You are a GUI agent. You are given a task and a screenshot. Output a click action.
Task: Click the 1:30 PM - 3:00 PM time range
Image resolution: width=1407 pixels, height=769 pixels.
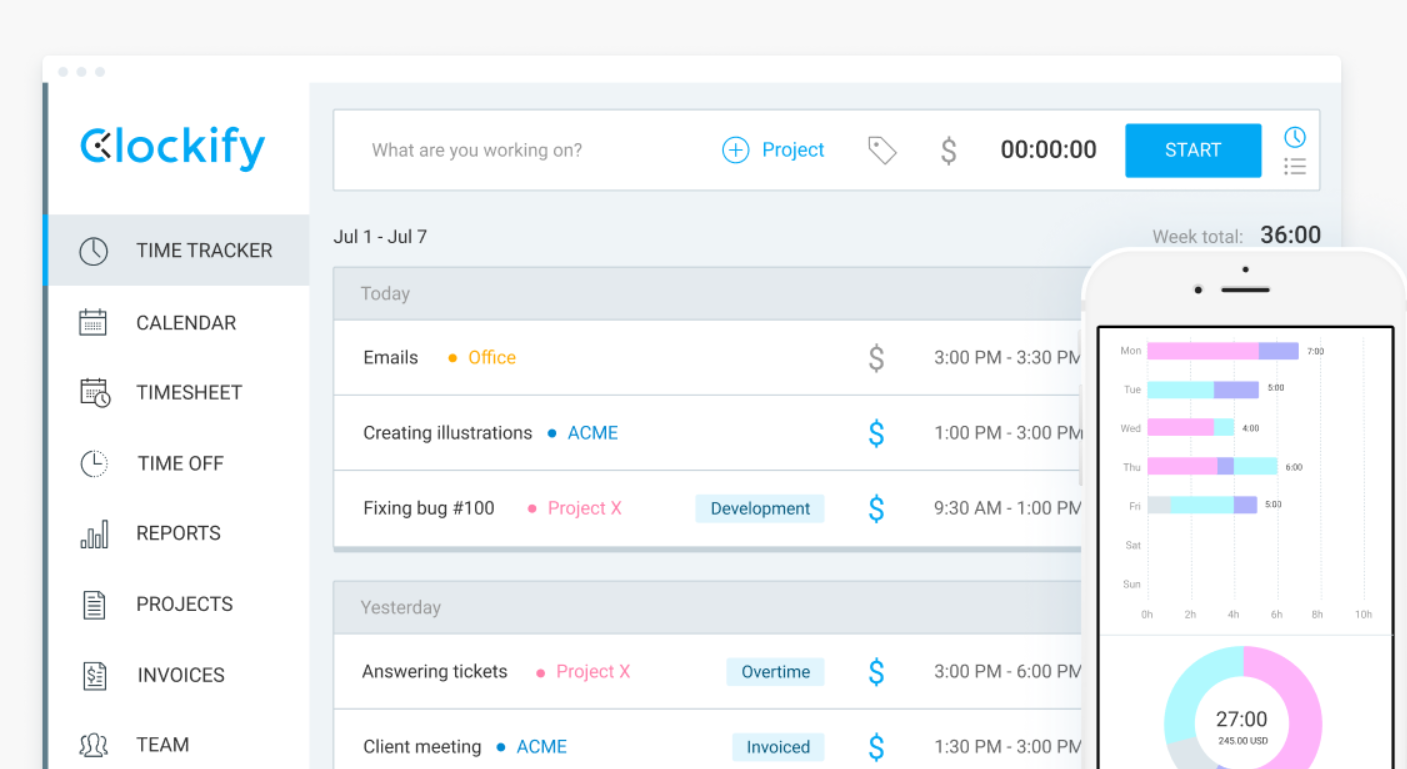point(1008,747)
